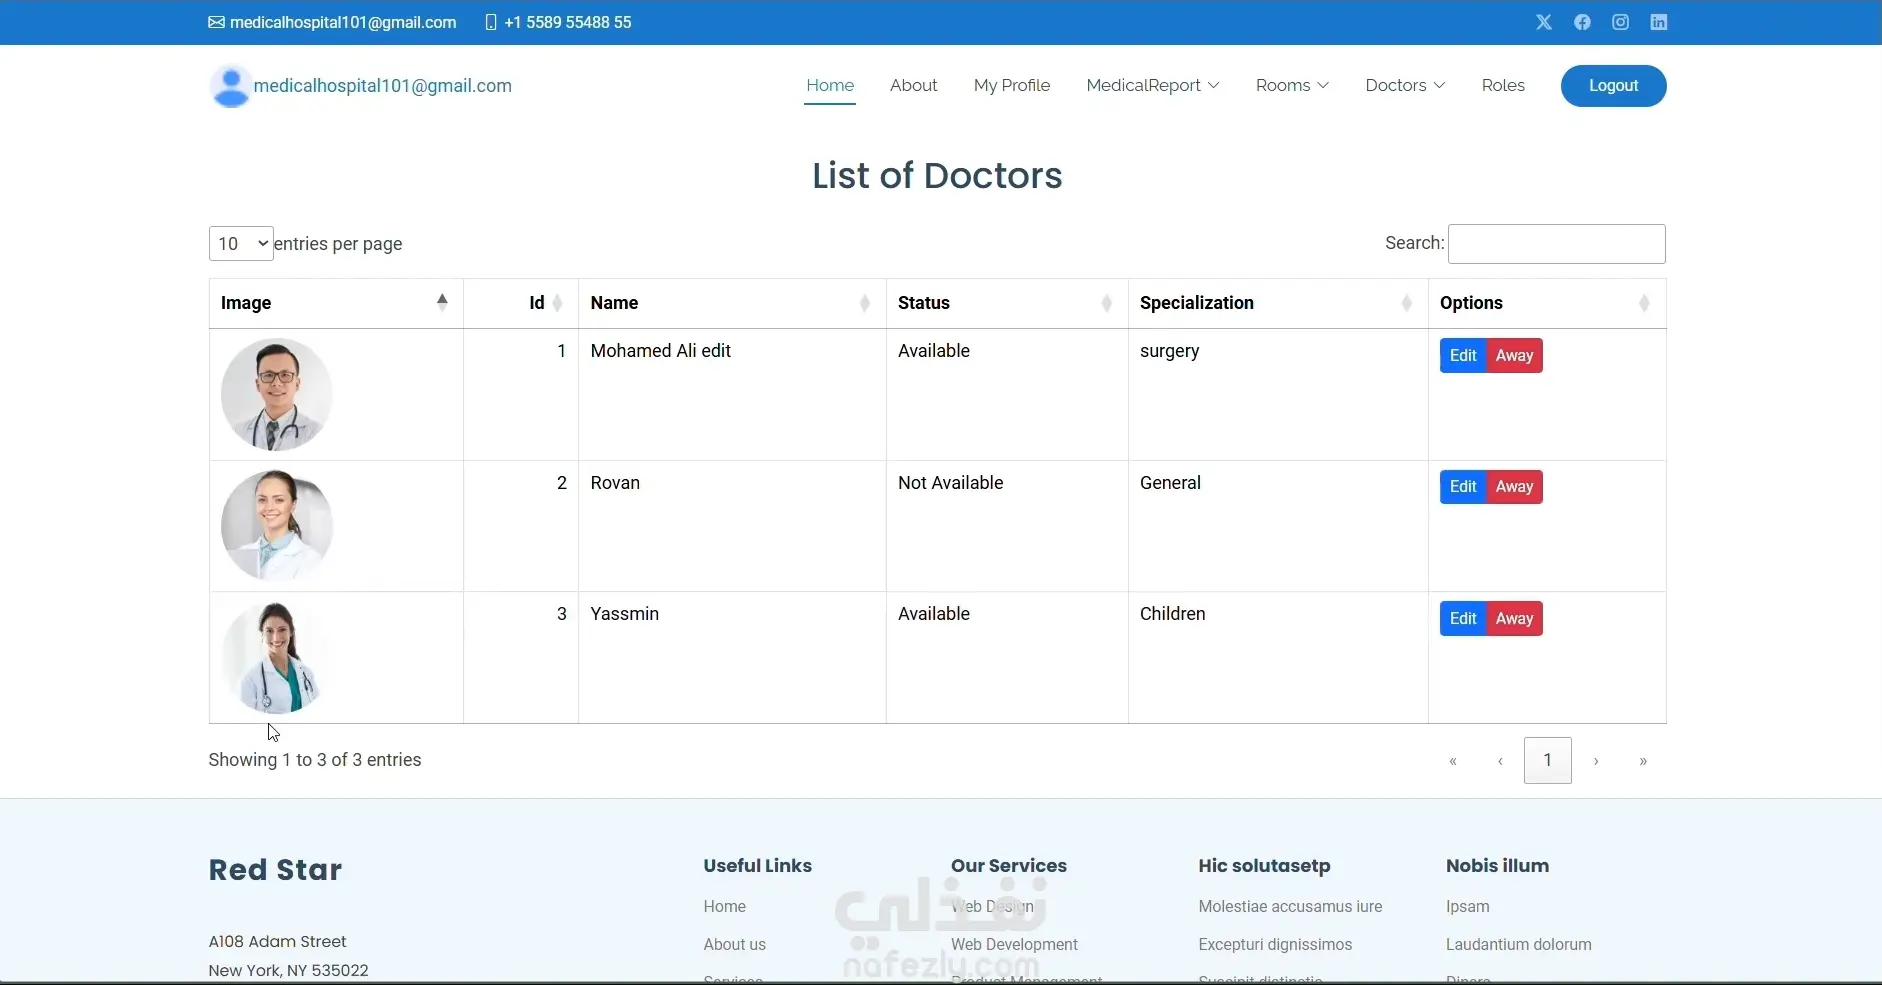
Task: Open the LinkedIn social icon
Action: click(x=1659, y=22)
